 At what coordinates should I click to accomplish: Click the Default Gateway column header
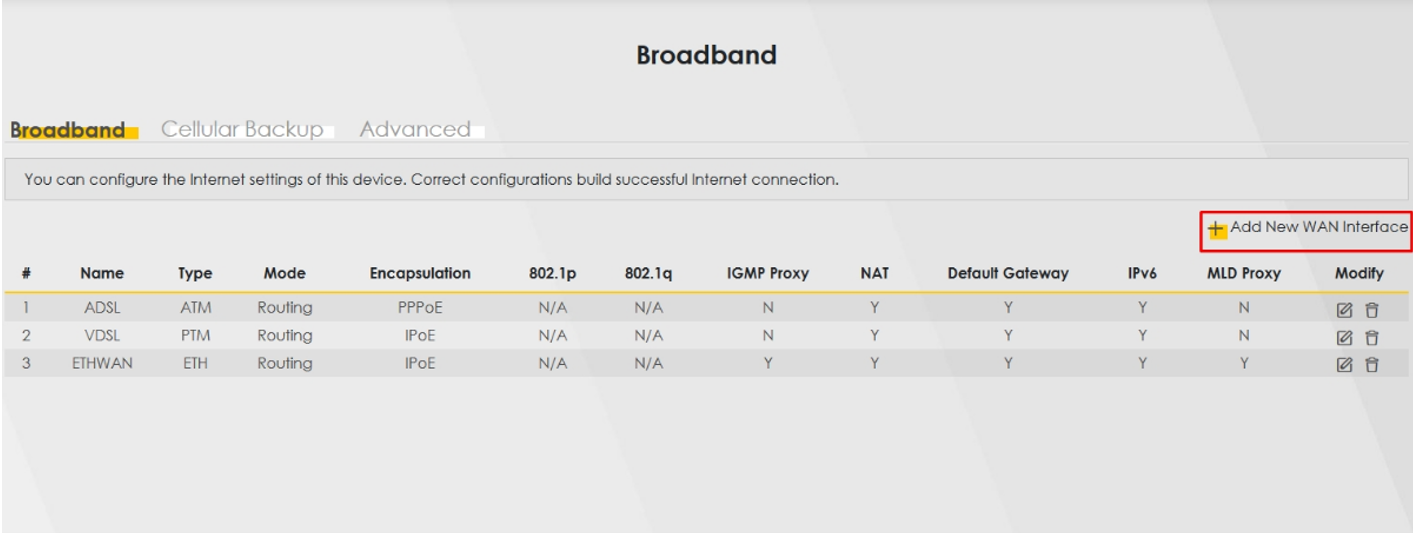1008,273
